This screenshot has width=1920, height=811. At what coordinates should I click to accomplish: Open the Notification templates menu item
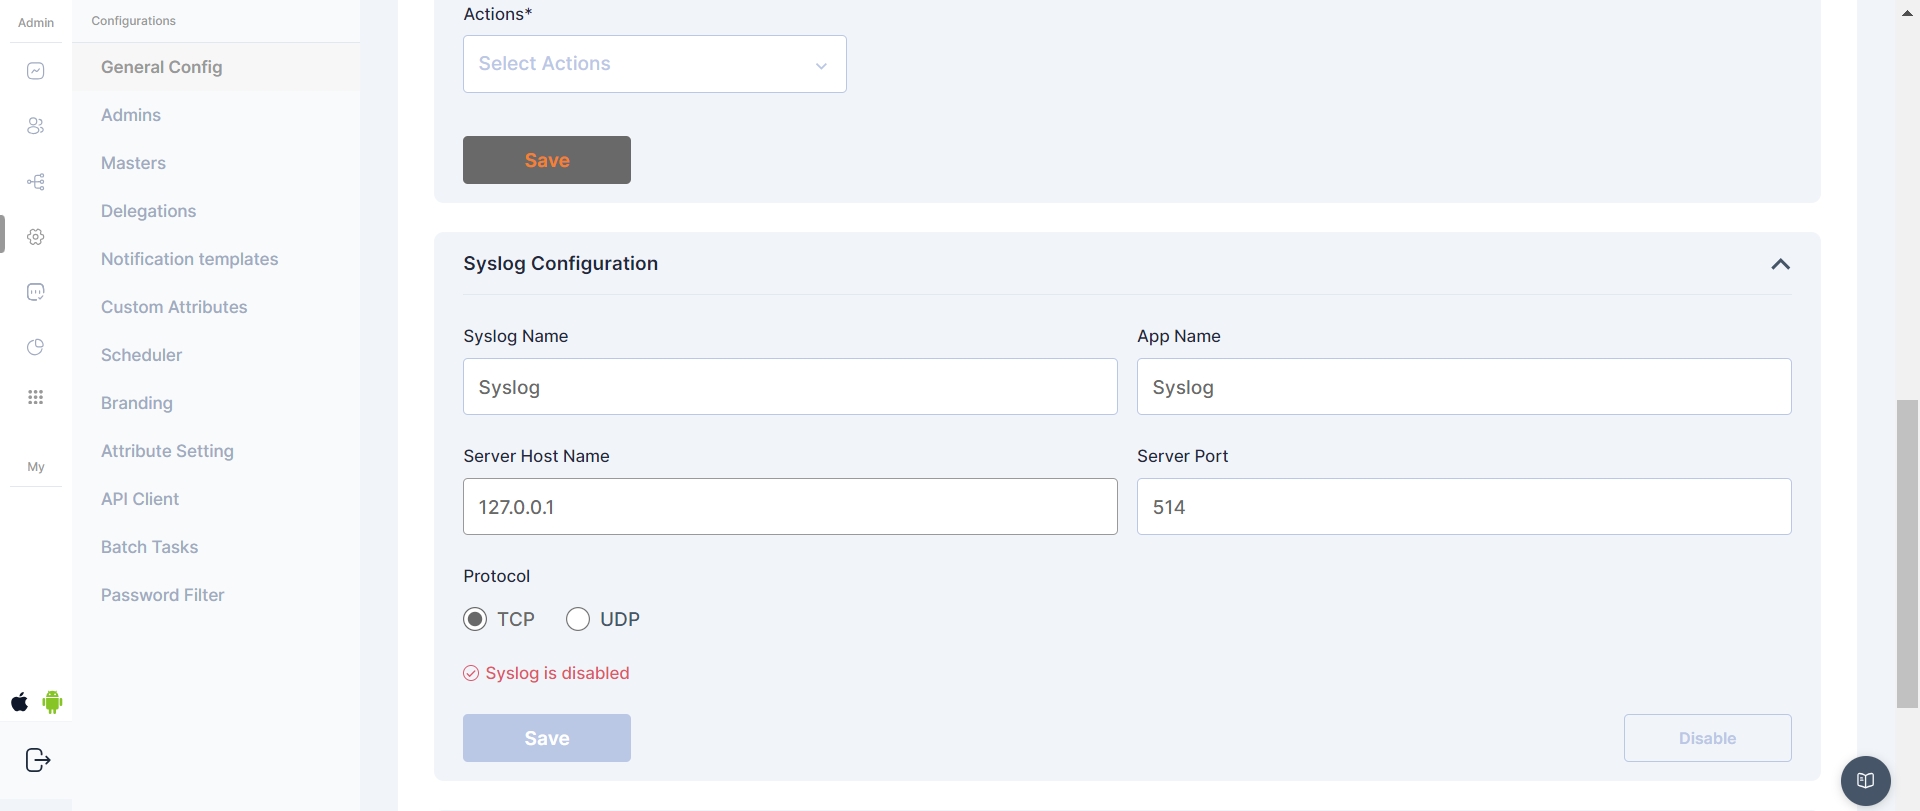189,259
